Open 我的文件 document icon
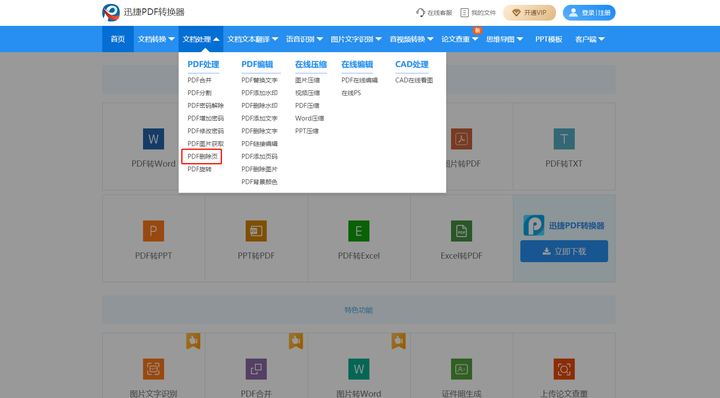This screenshot has height=398, width=720. point(464,12)
